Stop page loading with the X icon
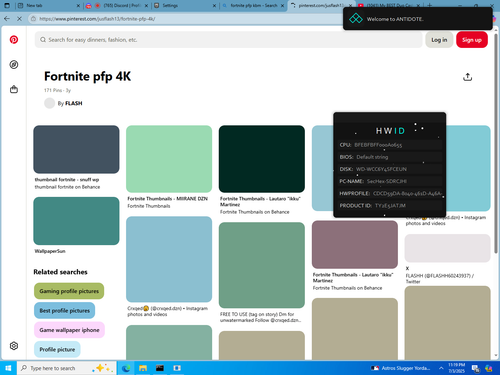 (x=19, y=19)
